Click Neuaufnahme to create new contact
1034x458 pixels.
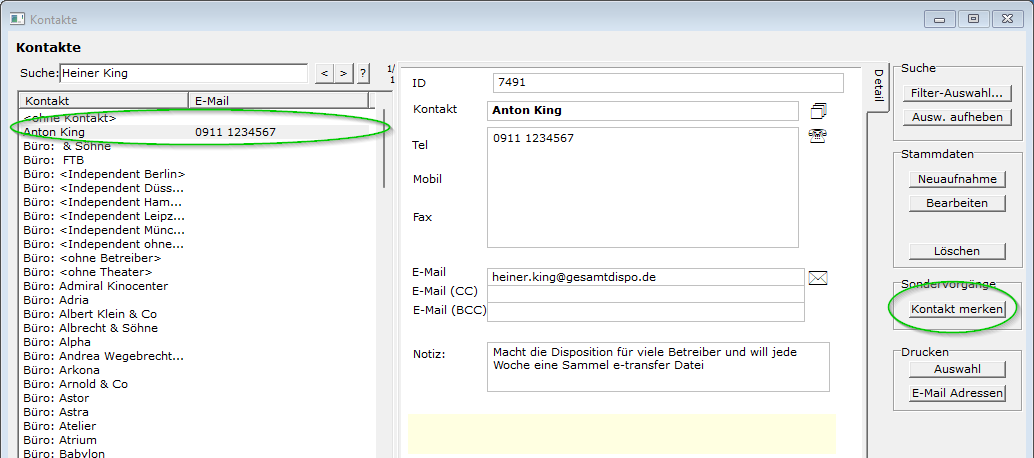[956, 179]
